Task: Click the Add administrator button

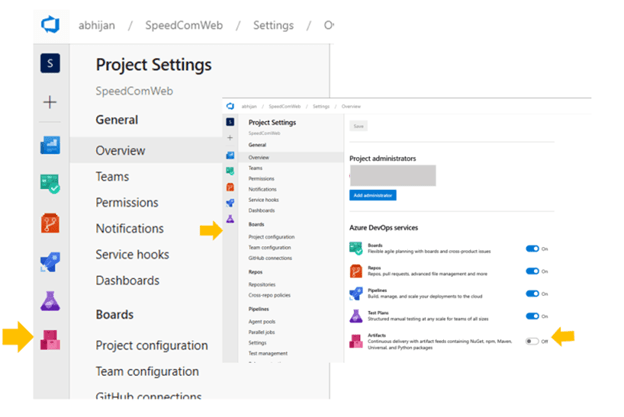Action: 372,195
